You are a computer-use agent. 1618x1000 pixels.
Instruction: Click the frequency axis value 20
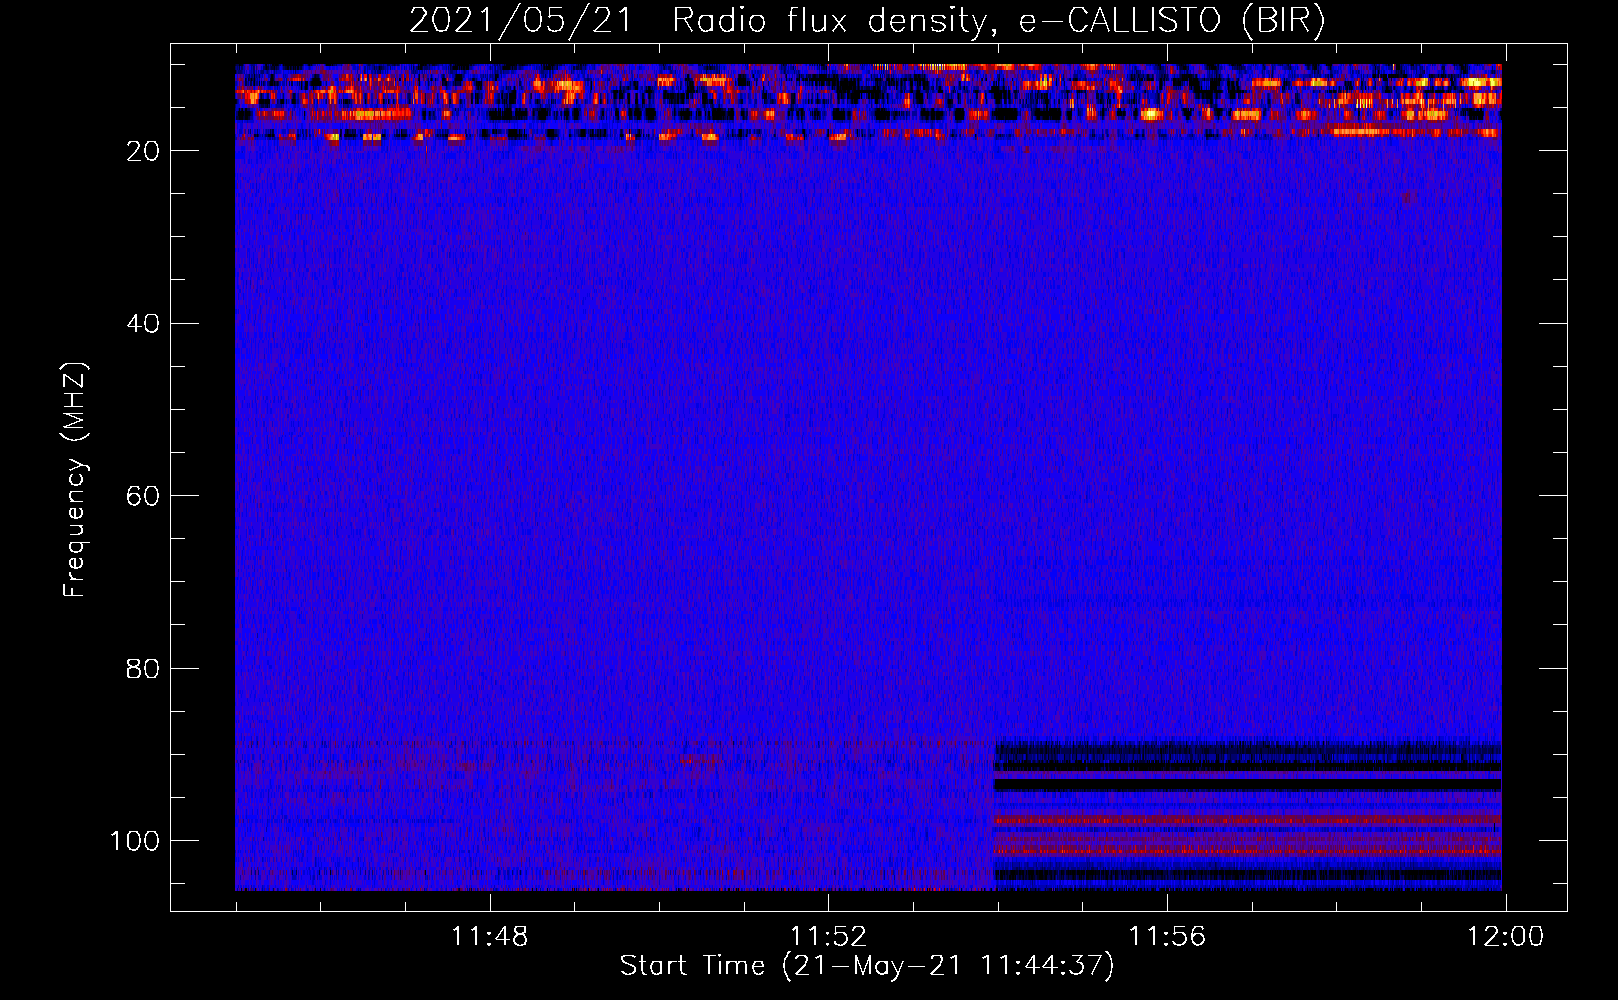tap(143, 151)
